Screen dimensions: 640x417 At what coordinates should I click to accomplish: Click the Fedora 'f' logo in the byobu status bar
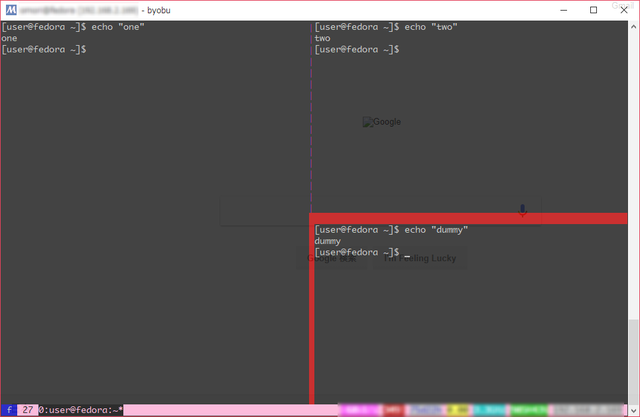pos(9,410)
